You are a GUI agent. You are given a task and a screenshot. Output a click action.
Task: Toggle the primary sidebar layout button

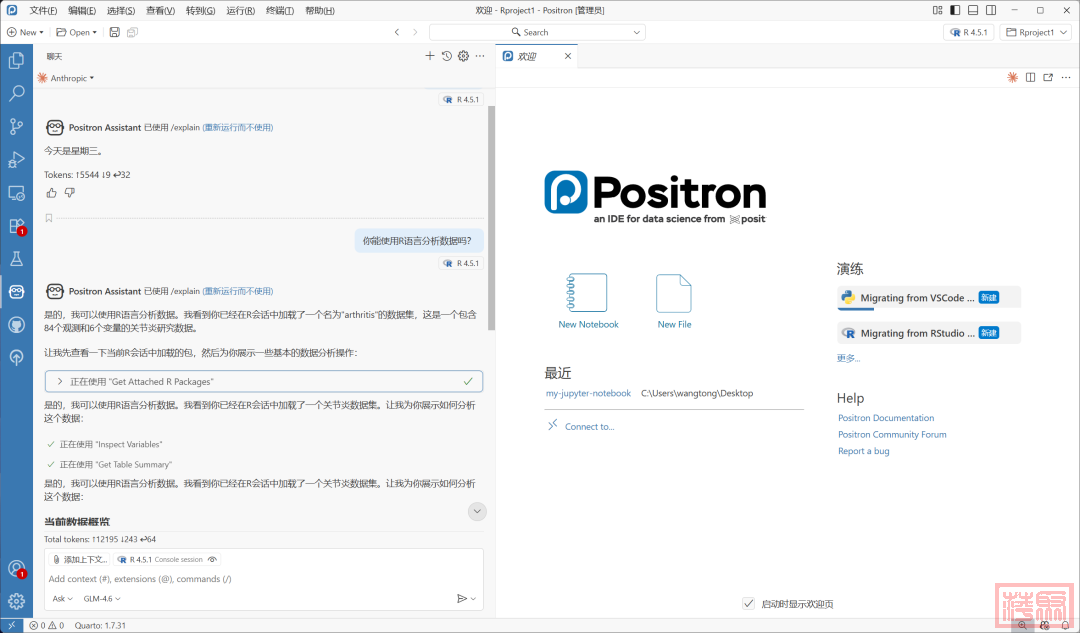point(955,10)
